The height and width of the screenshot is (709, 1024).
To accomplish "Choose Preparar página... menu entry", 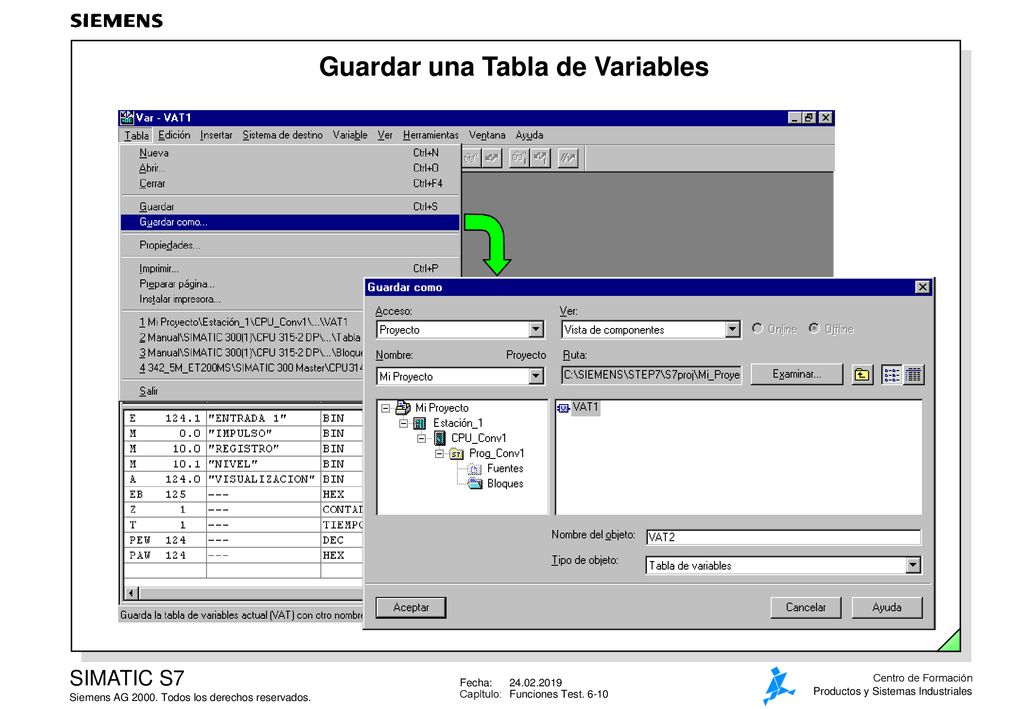I will click(243, 284).
